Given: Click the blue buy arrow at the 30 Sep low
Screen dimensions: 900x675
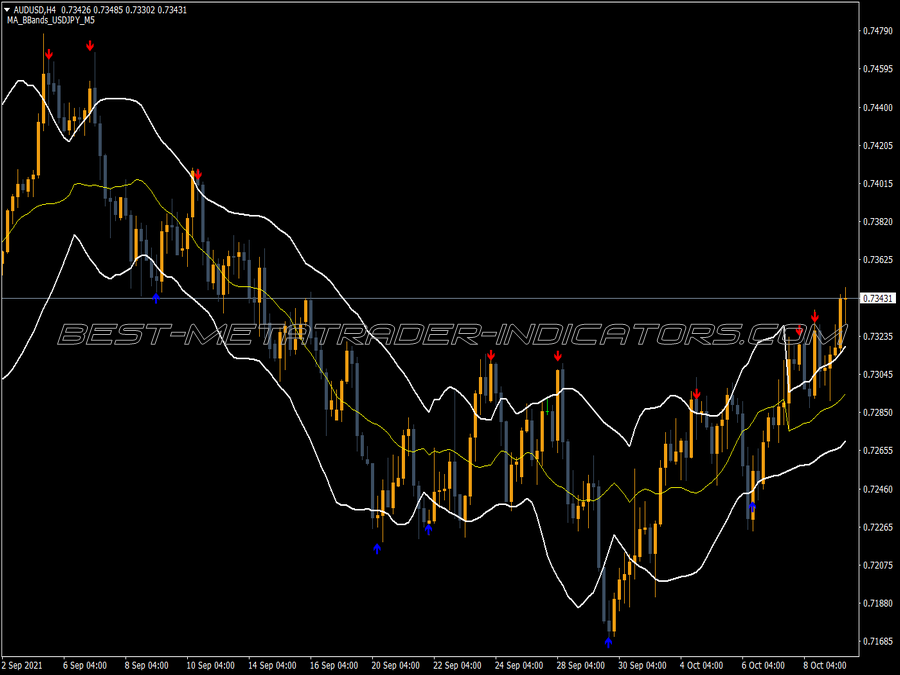Looking at the screenshot, I should [608, 642].
